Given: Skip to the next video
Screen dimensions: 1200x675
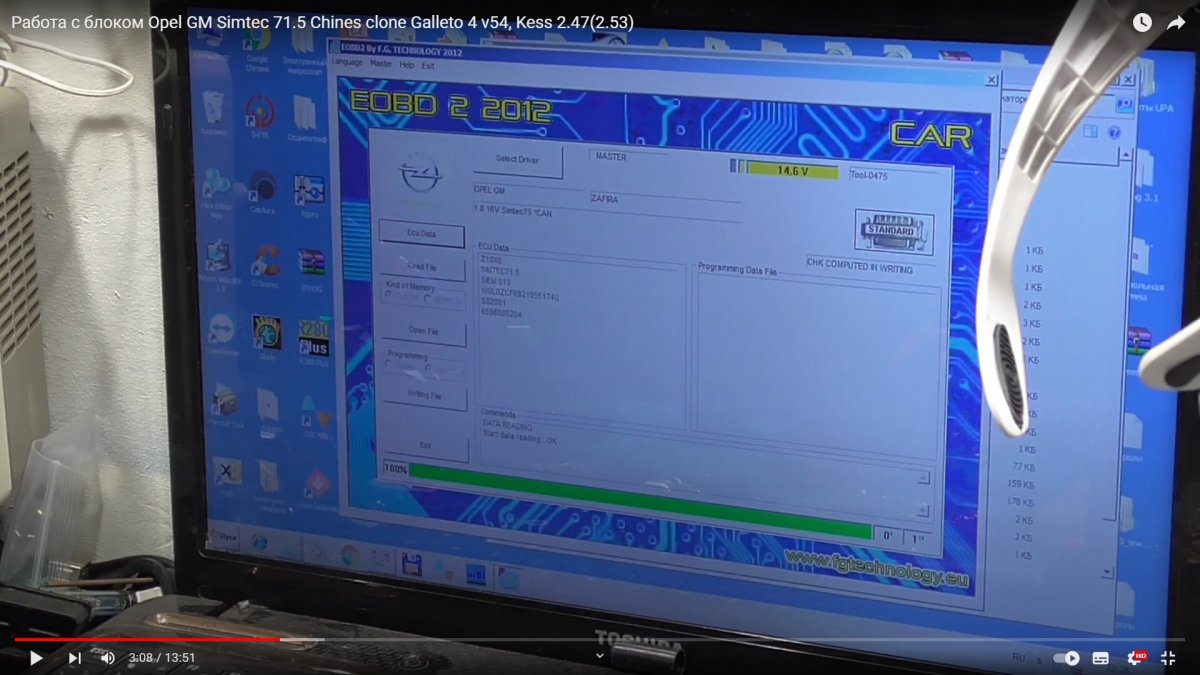Looking at the screenshot, I should [75, 658].
